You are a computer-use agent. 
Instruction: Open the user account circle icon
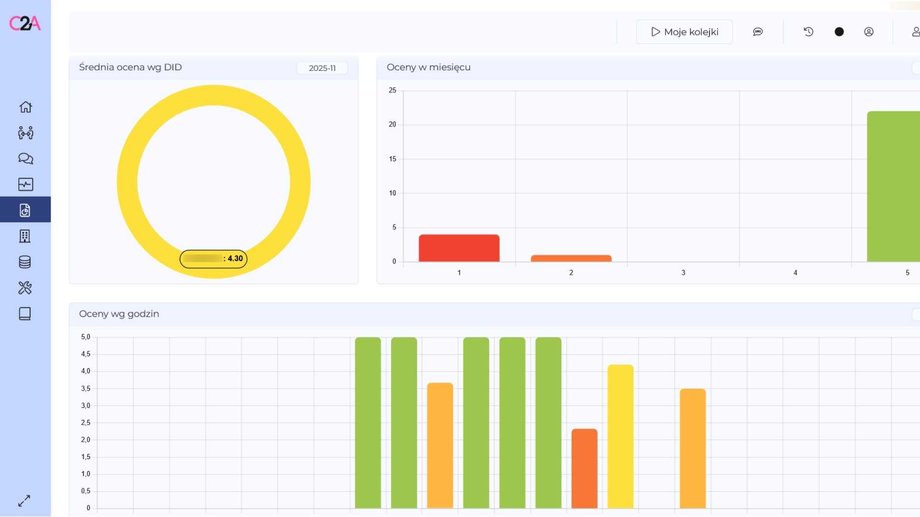pyautogui.click(x=869, y=32)
